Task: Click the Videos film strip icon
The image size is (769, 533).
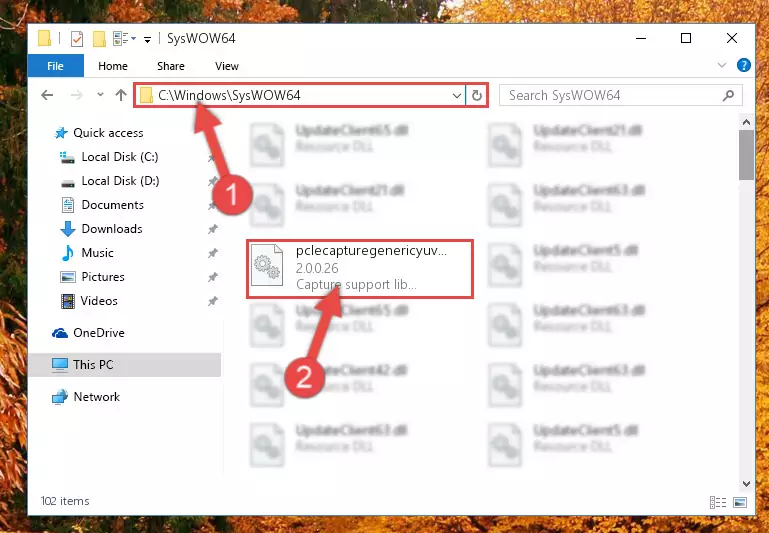Action: click(x=68, y=301)
